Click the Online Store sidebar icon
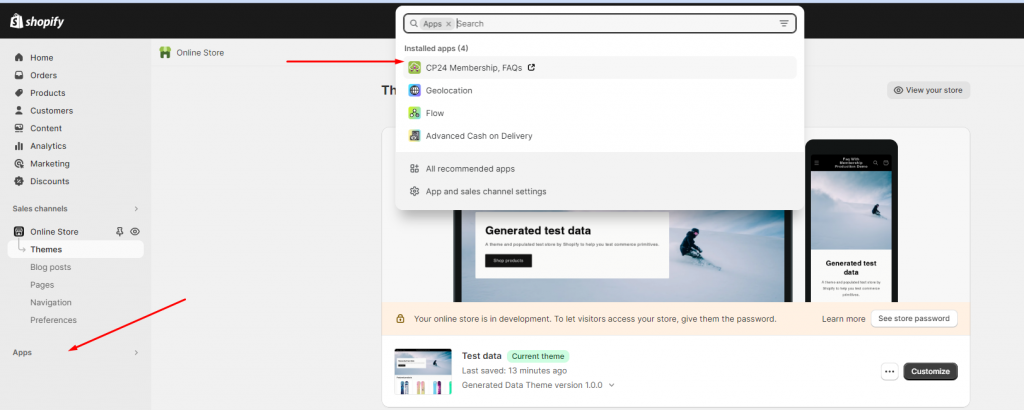1024x410 pixels. pyautogui.click(x=19, y=231)
